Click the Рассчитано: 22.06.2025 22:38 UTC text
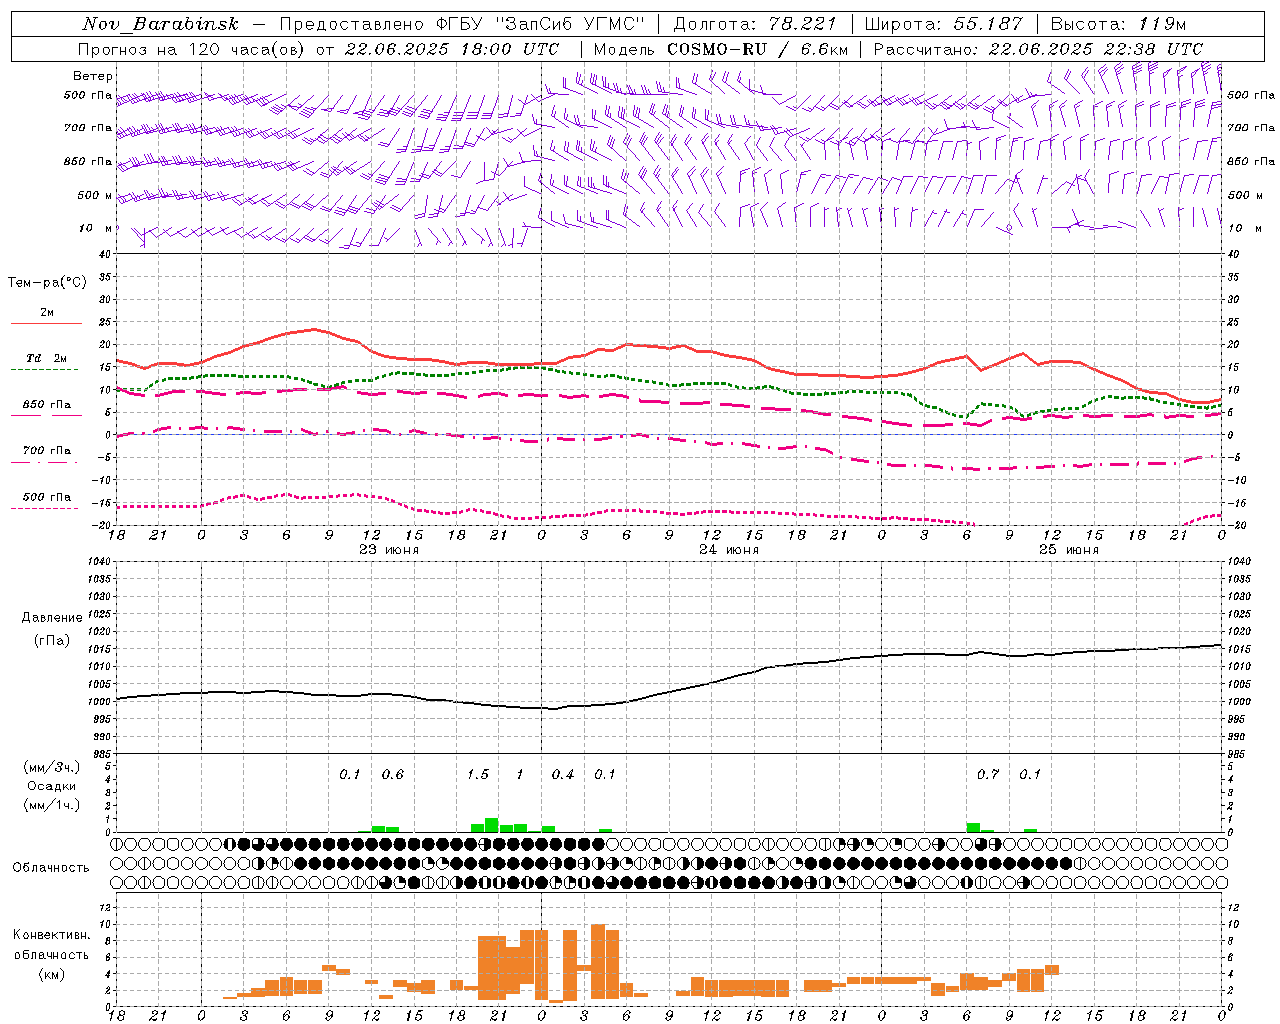The height and width of the screenshot is (1024, 1280). pos(1038,49)
